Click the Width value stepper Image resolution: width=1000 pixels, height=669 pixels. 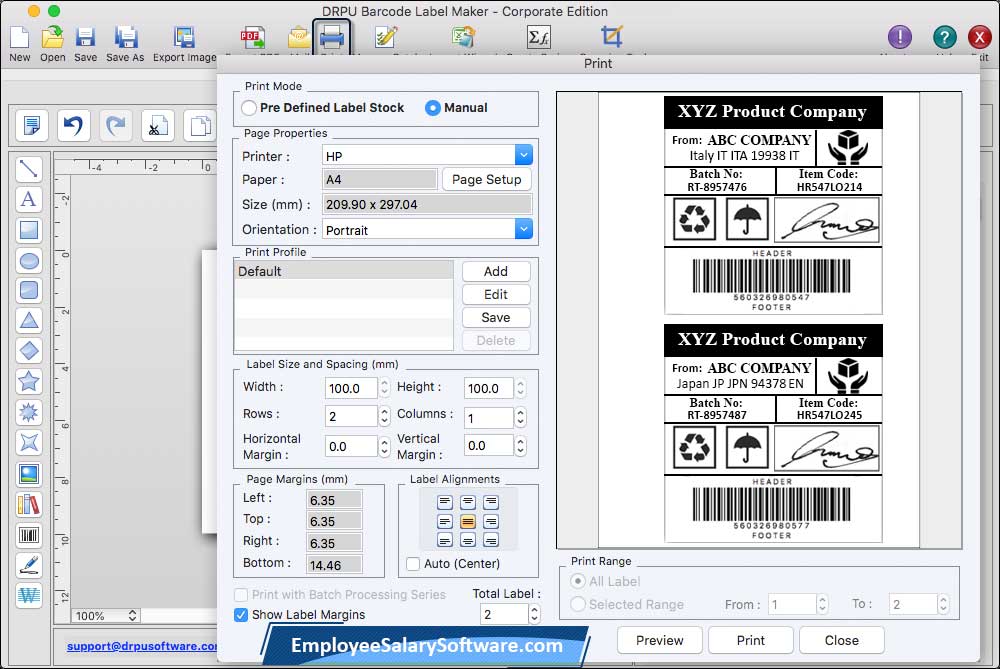[x=384, y=388]
